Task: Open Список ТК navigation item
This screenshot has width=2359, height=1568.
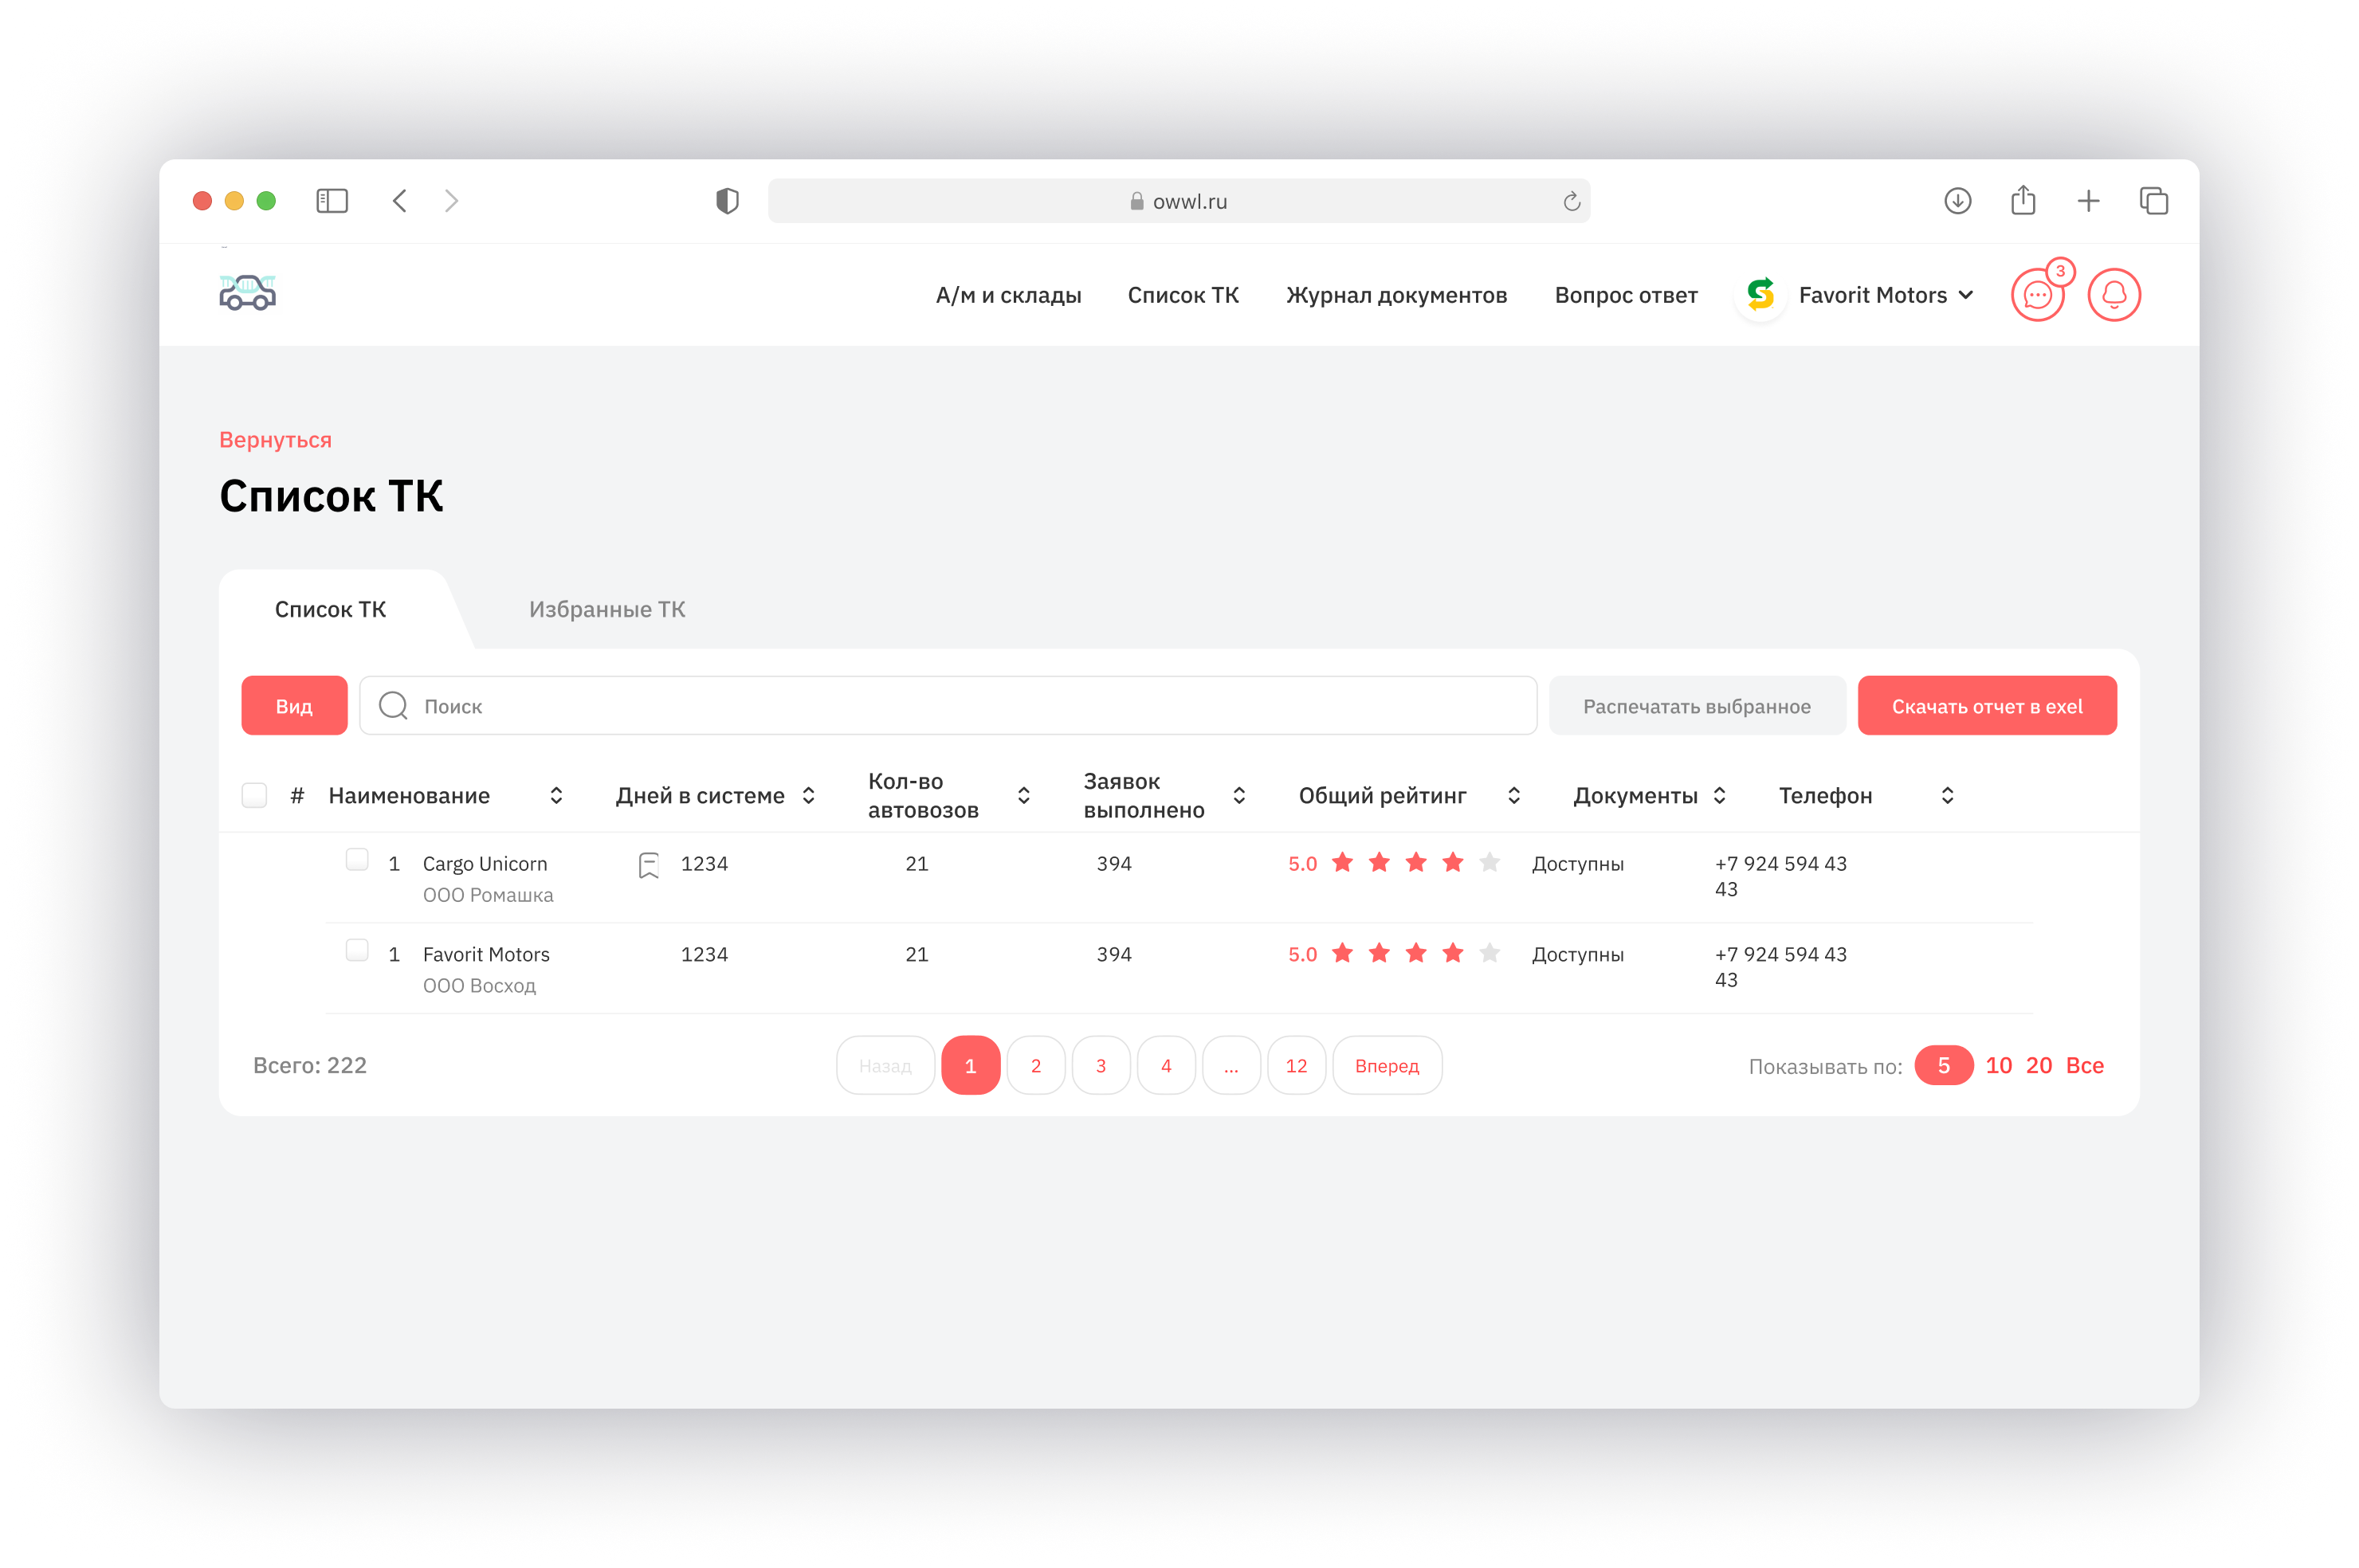Action: click(1183, 295)
